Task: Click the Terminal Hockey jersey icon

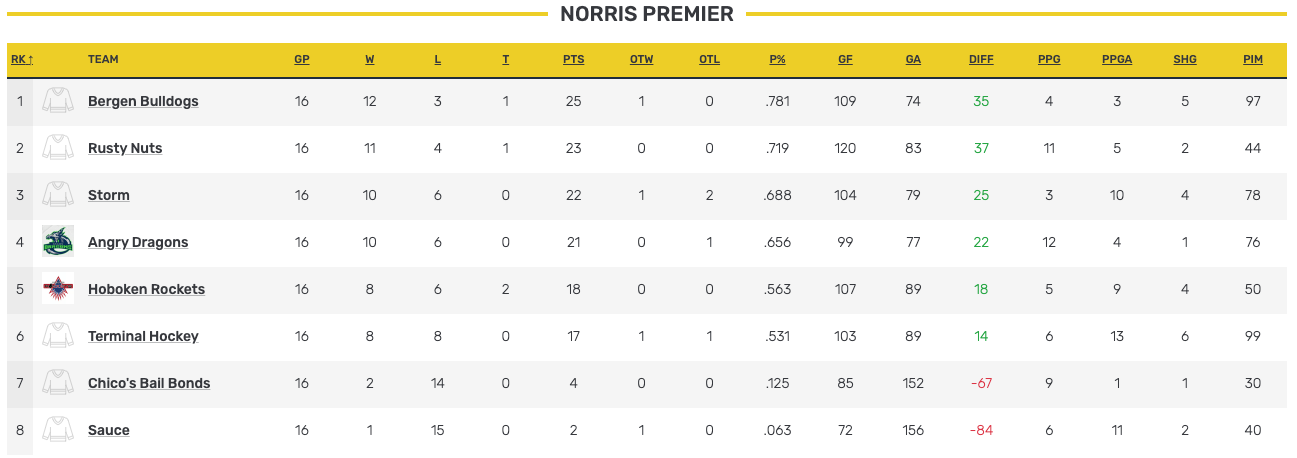Action: (58, 336)
